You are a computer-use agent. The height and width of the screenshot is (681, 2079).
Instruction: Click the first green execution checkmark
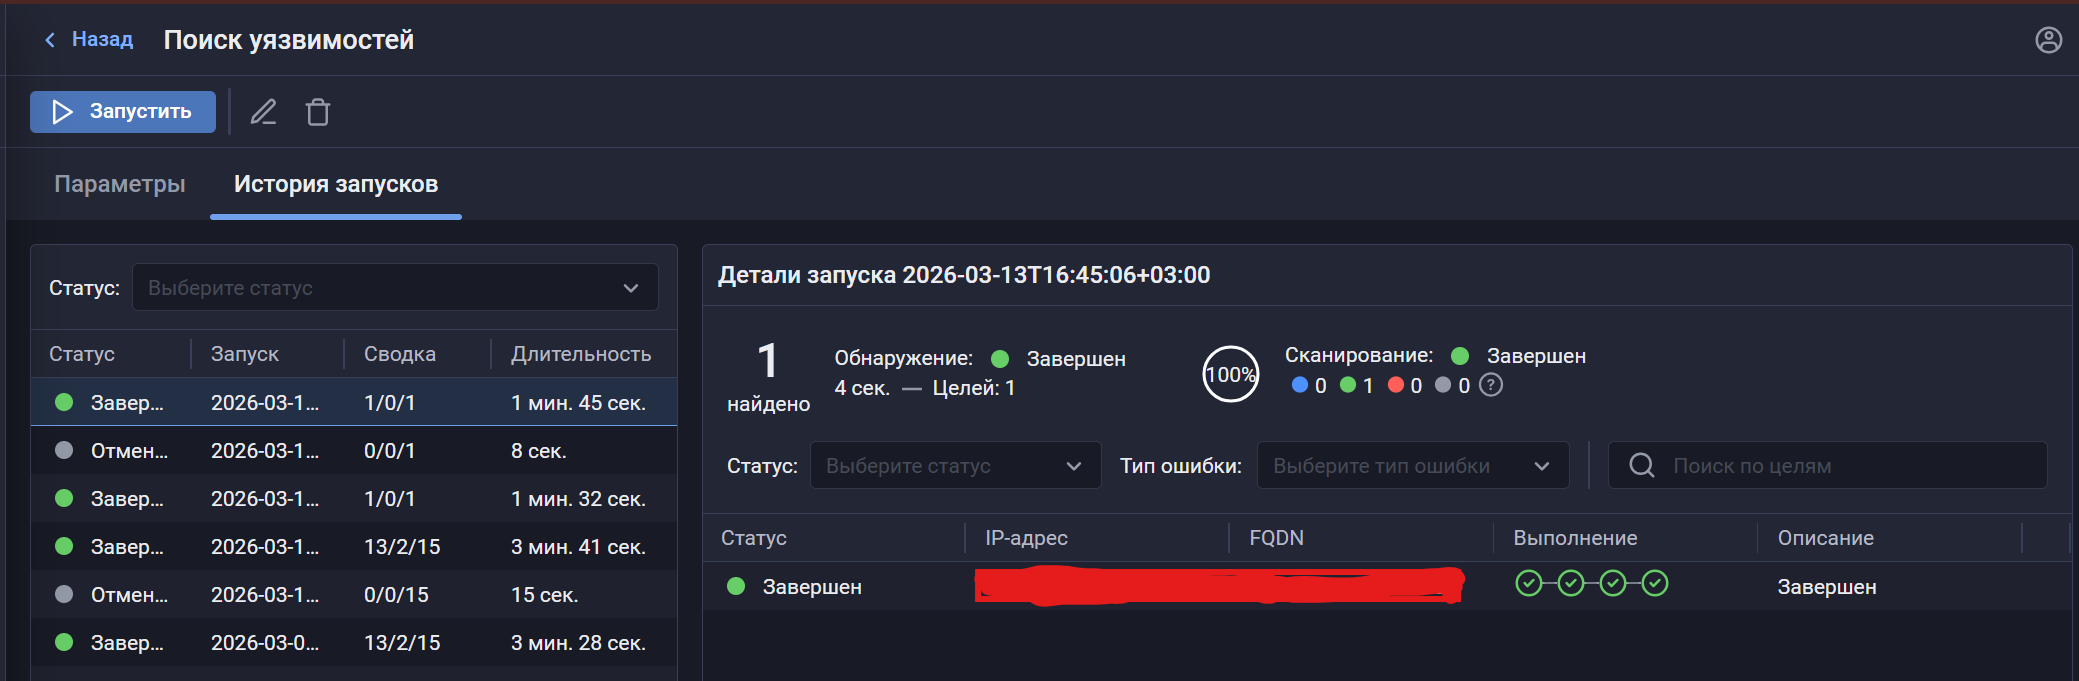click(x=1528, y=583)
